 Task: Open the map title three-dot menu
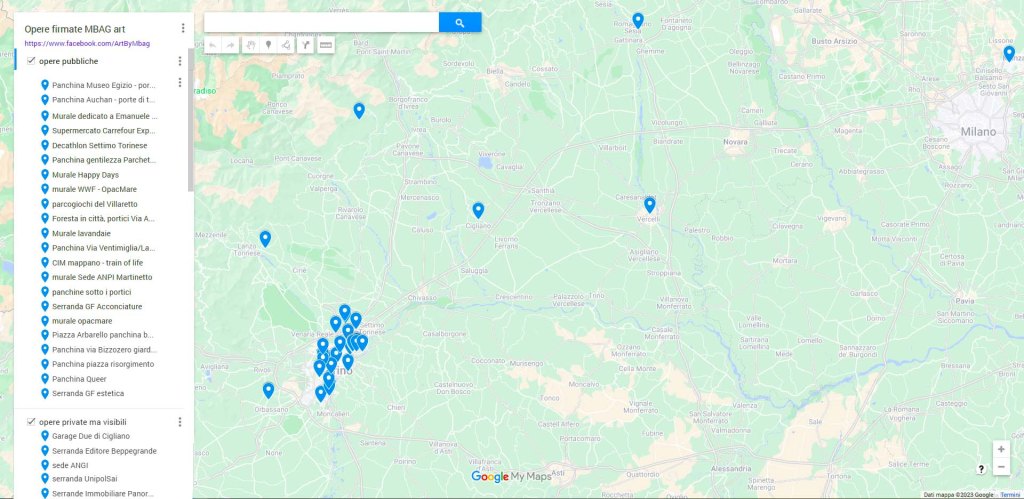coord(183,29)
